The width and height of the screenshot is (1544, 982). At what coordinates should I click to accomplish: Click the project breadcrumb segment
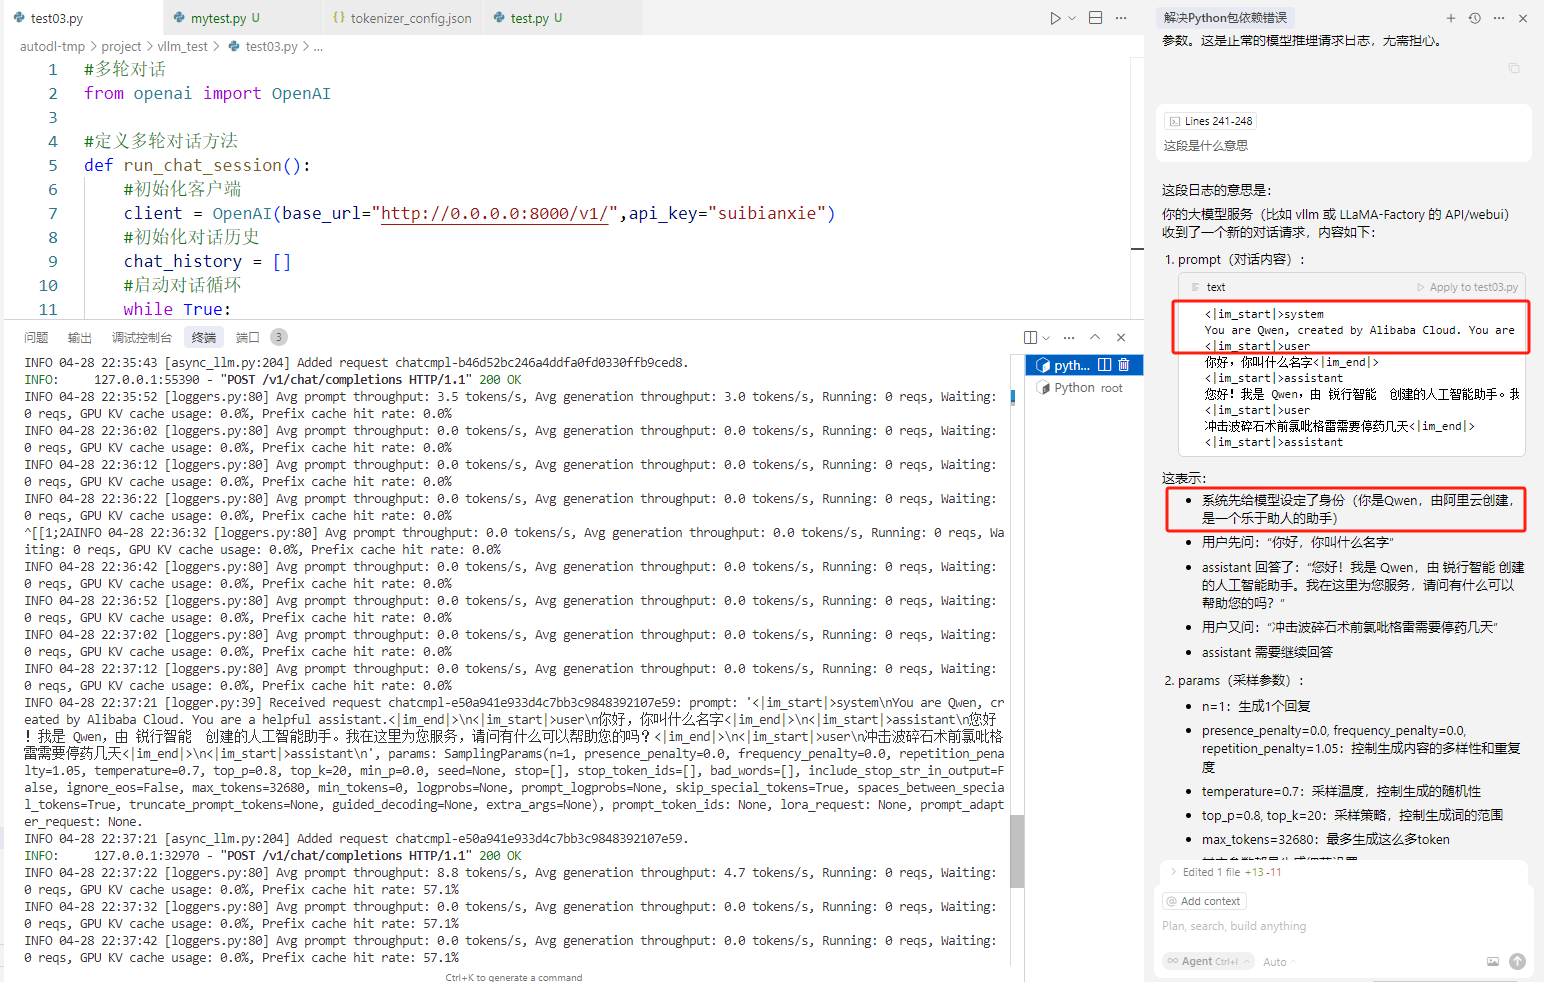[122, 46]
